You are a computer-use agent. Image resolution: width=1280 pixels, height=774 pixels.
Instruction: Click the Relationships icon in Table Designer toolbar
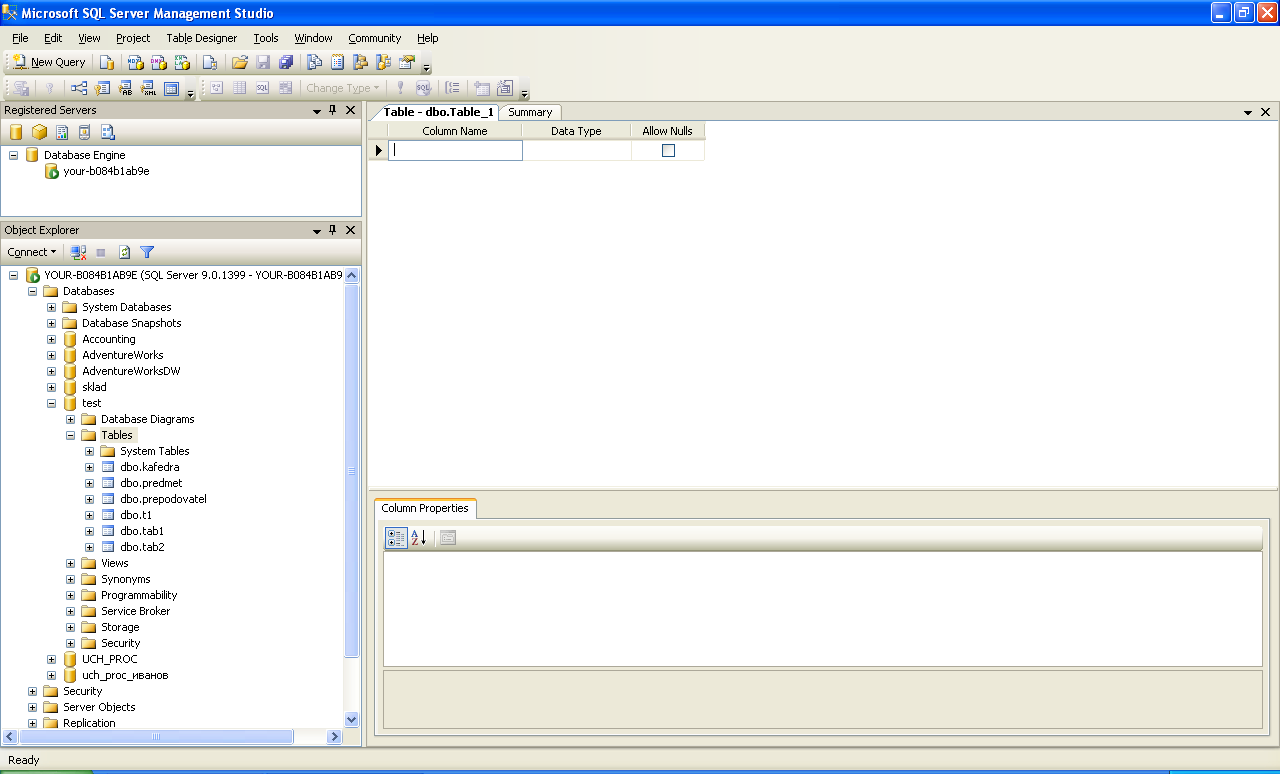pyautogui.click(x=79, y=88)
